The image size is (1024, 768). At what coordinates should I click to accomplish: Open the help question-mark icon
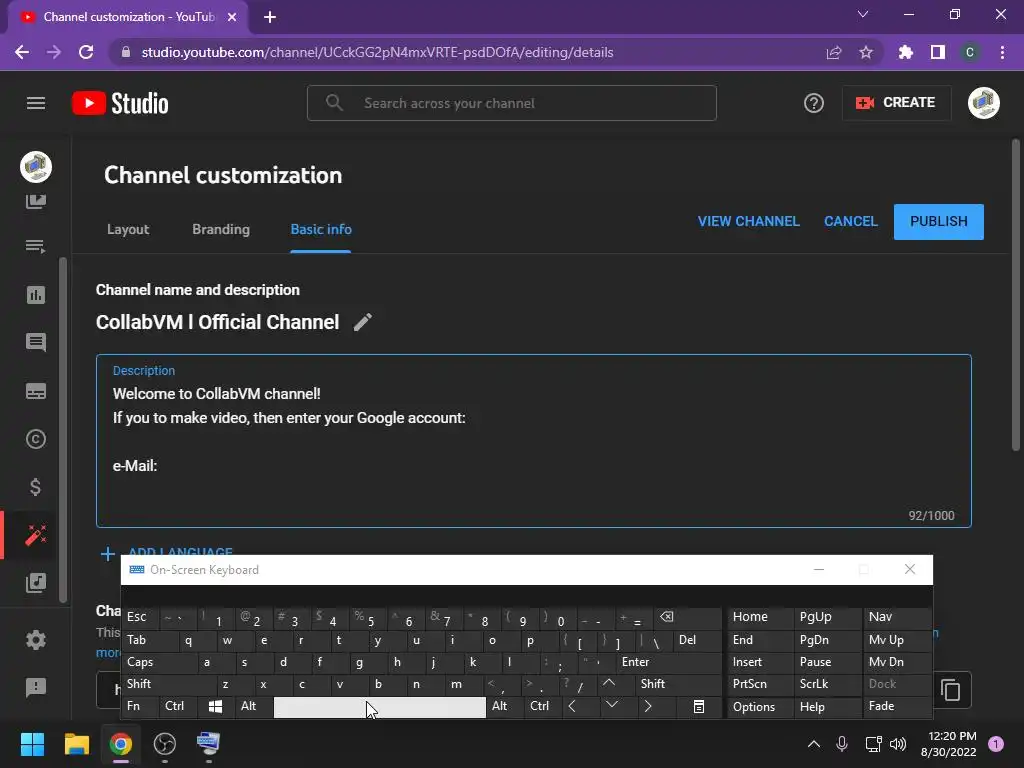click(x=814, y=103)
